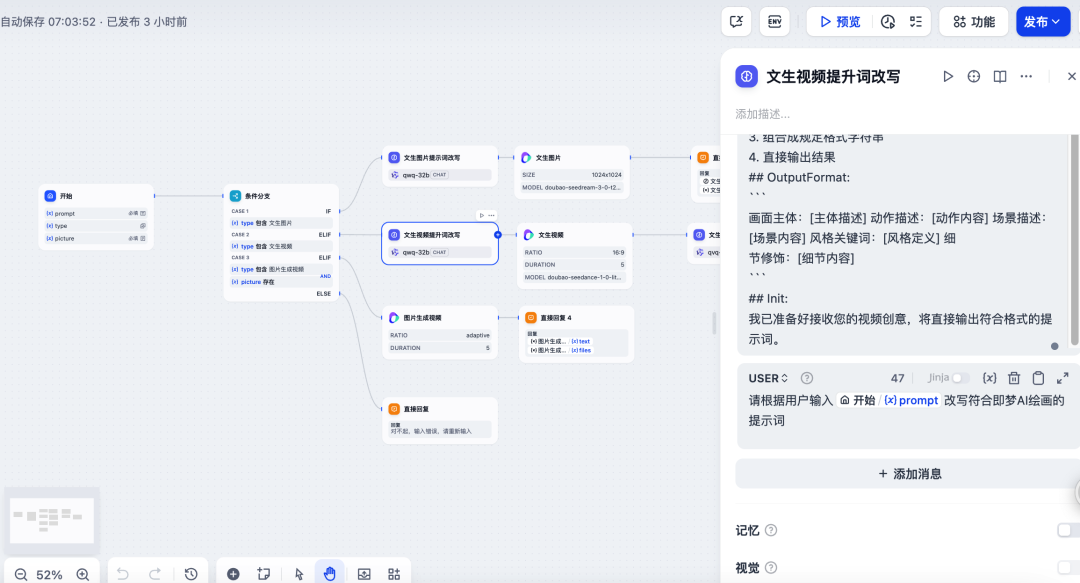Click the '## Init:' prompt line

(x=768, y=298)
